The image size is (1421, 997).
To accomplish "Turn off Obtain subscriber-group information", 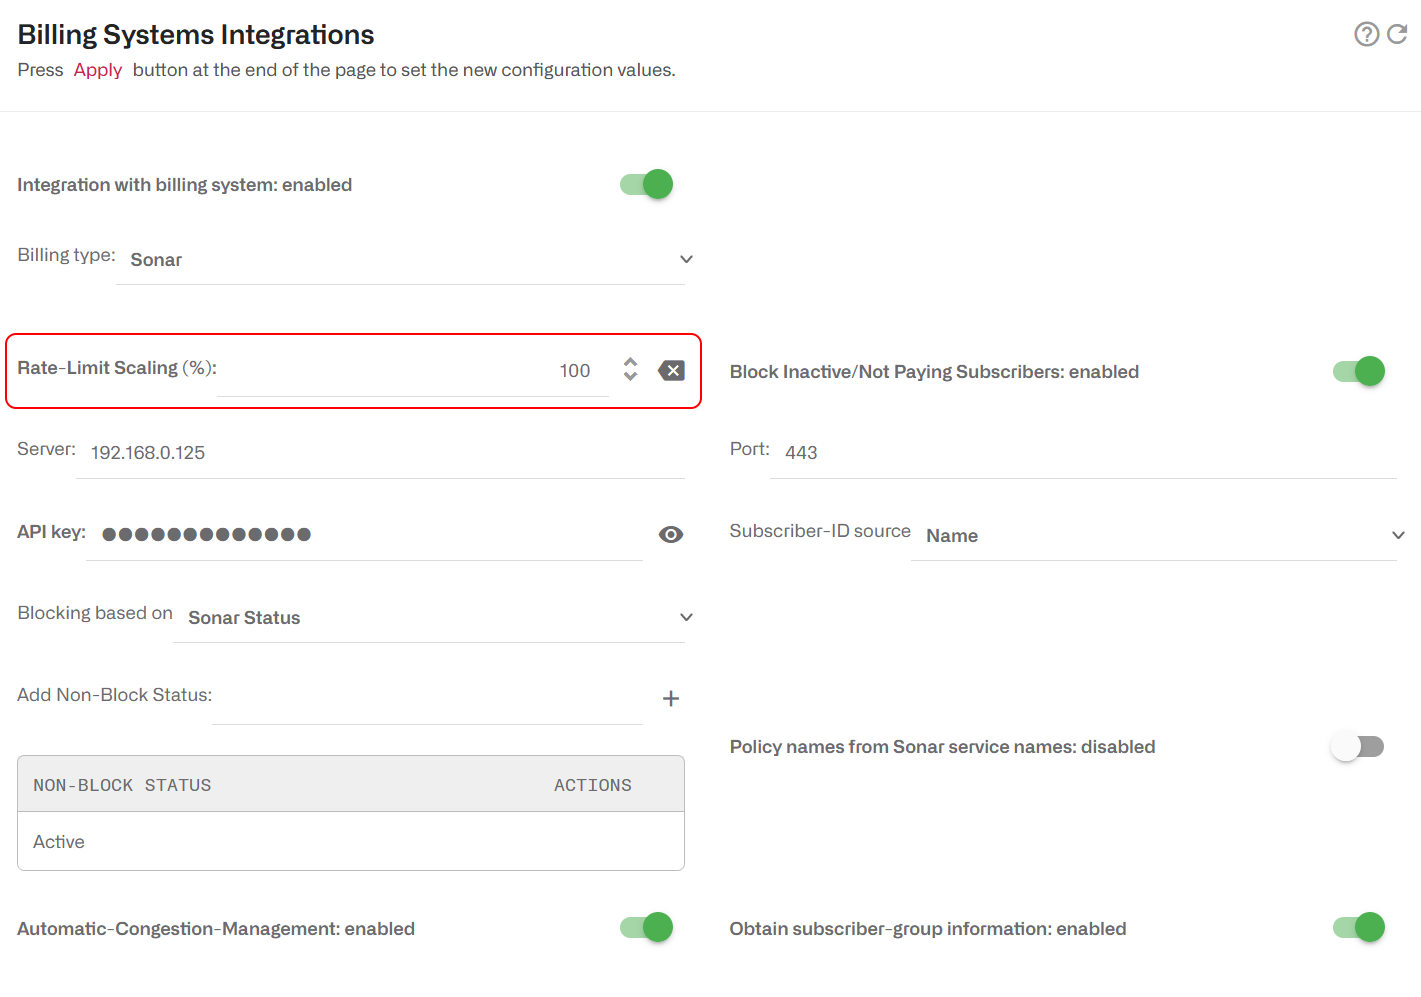I will tap(1357, 928).
